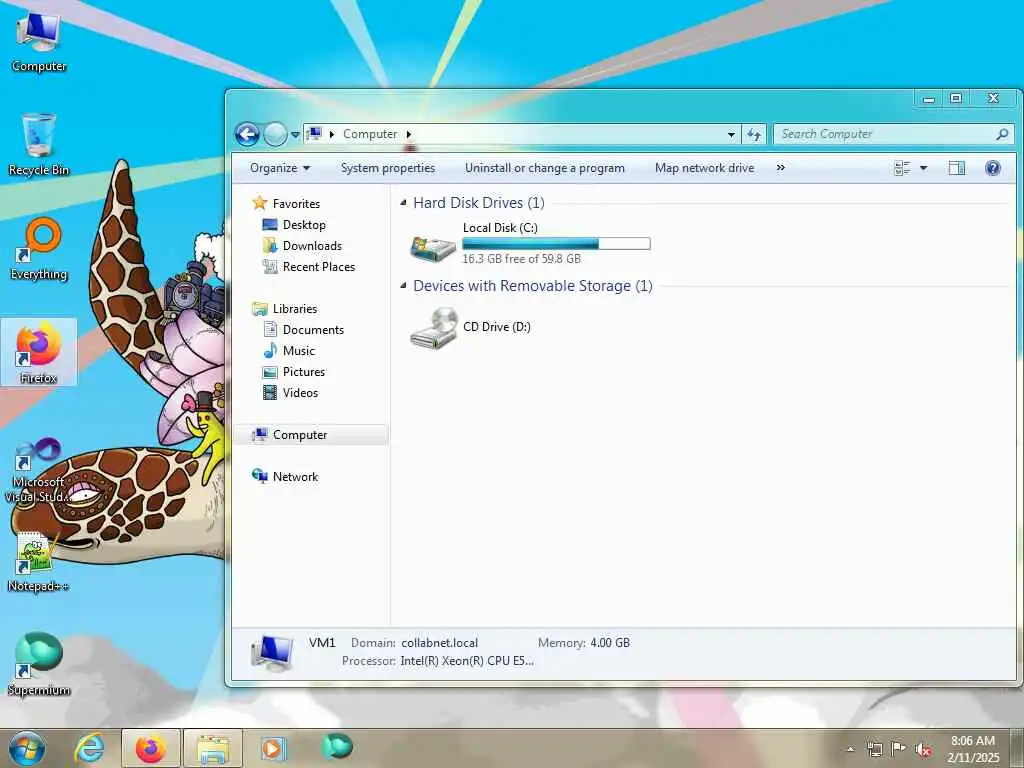Image resolution: width=1024 pixels, height=768 pixels.
Task: Select the Supermium desktop shortcut
Action: (39, 664)
